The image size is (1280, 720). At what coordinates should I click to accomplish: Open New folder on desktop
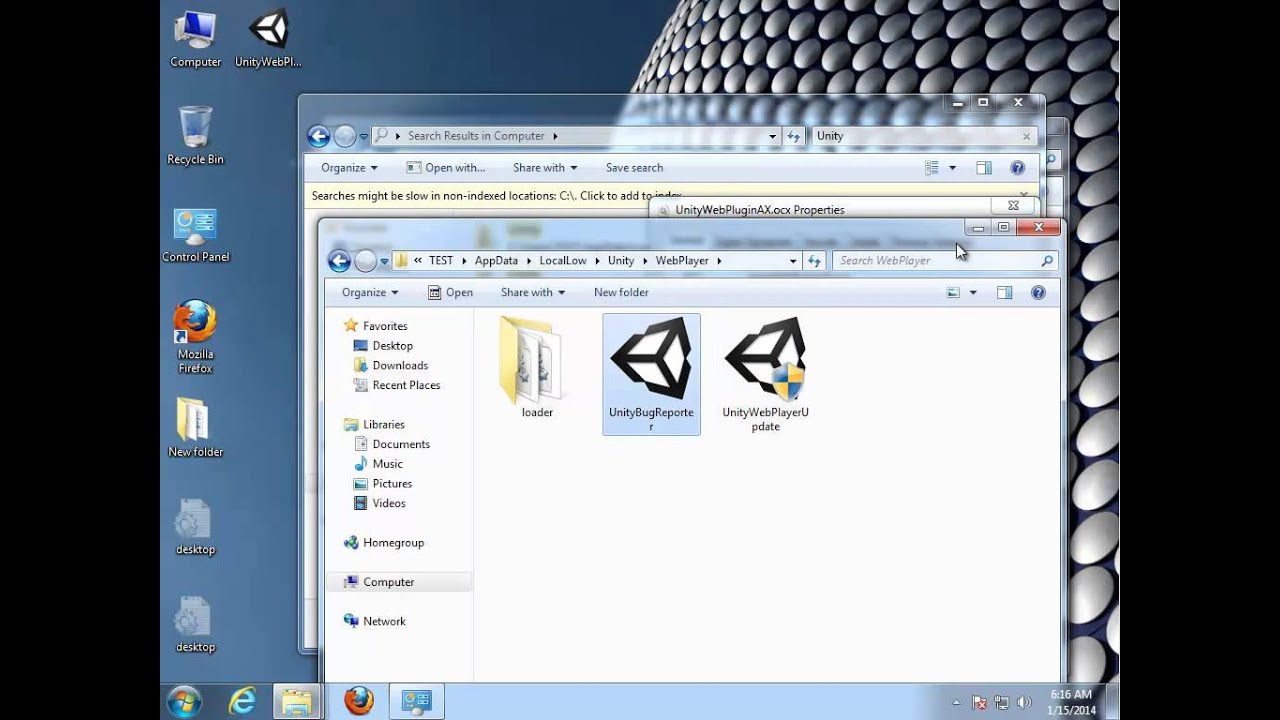[x=195, y=427]
